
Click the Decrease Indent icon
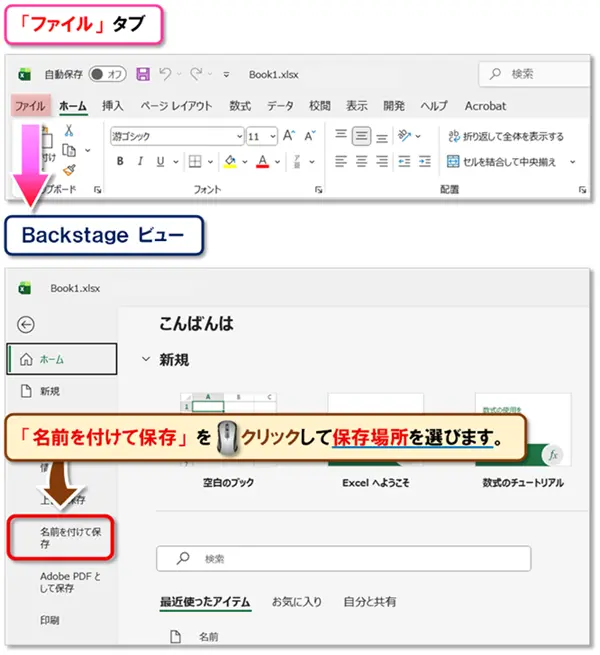click(x=404, y=161)
